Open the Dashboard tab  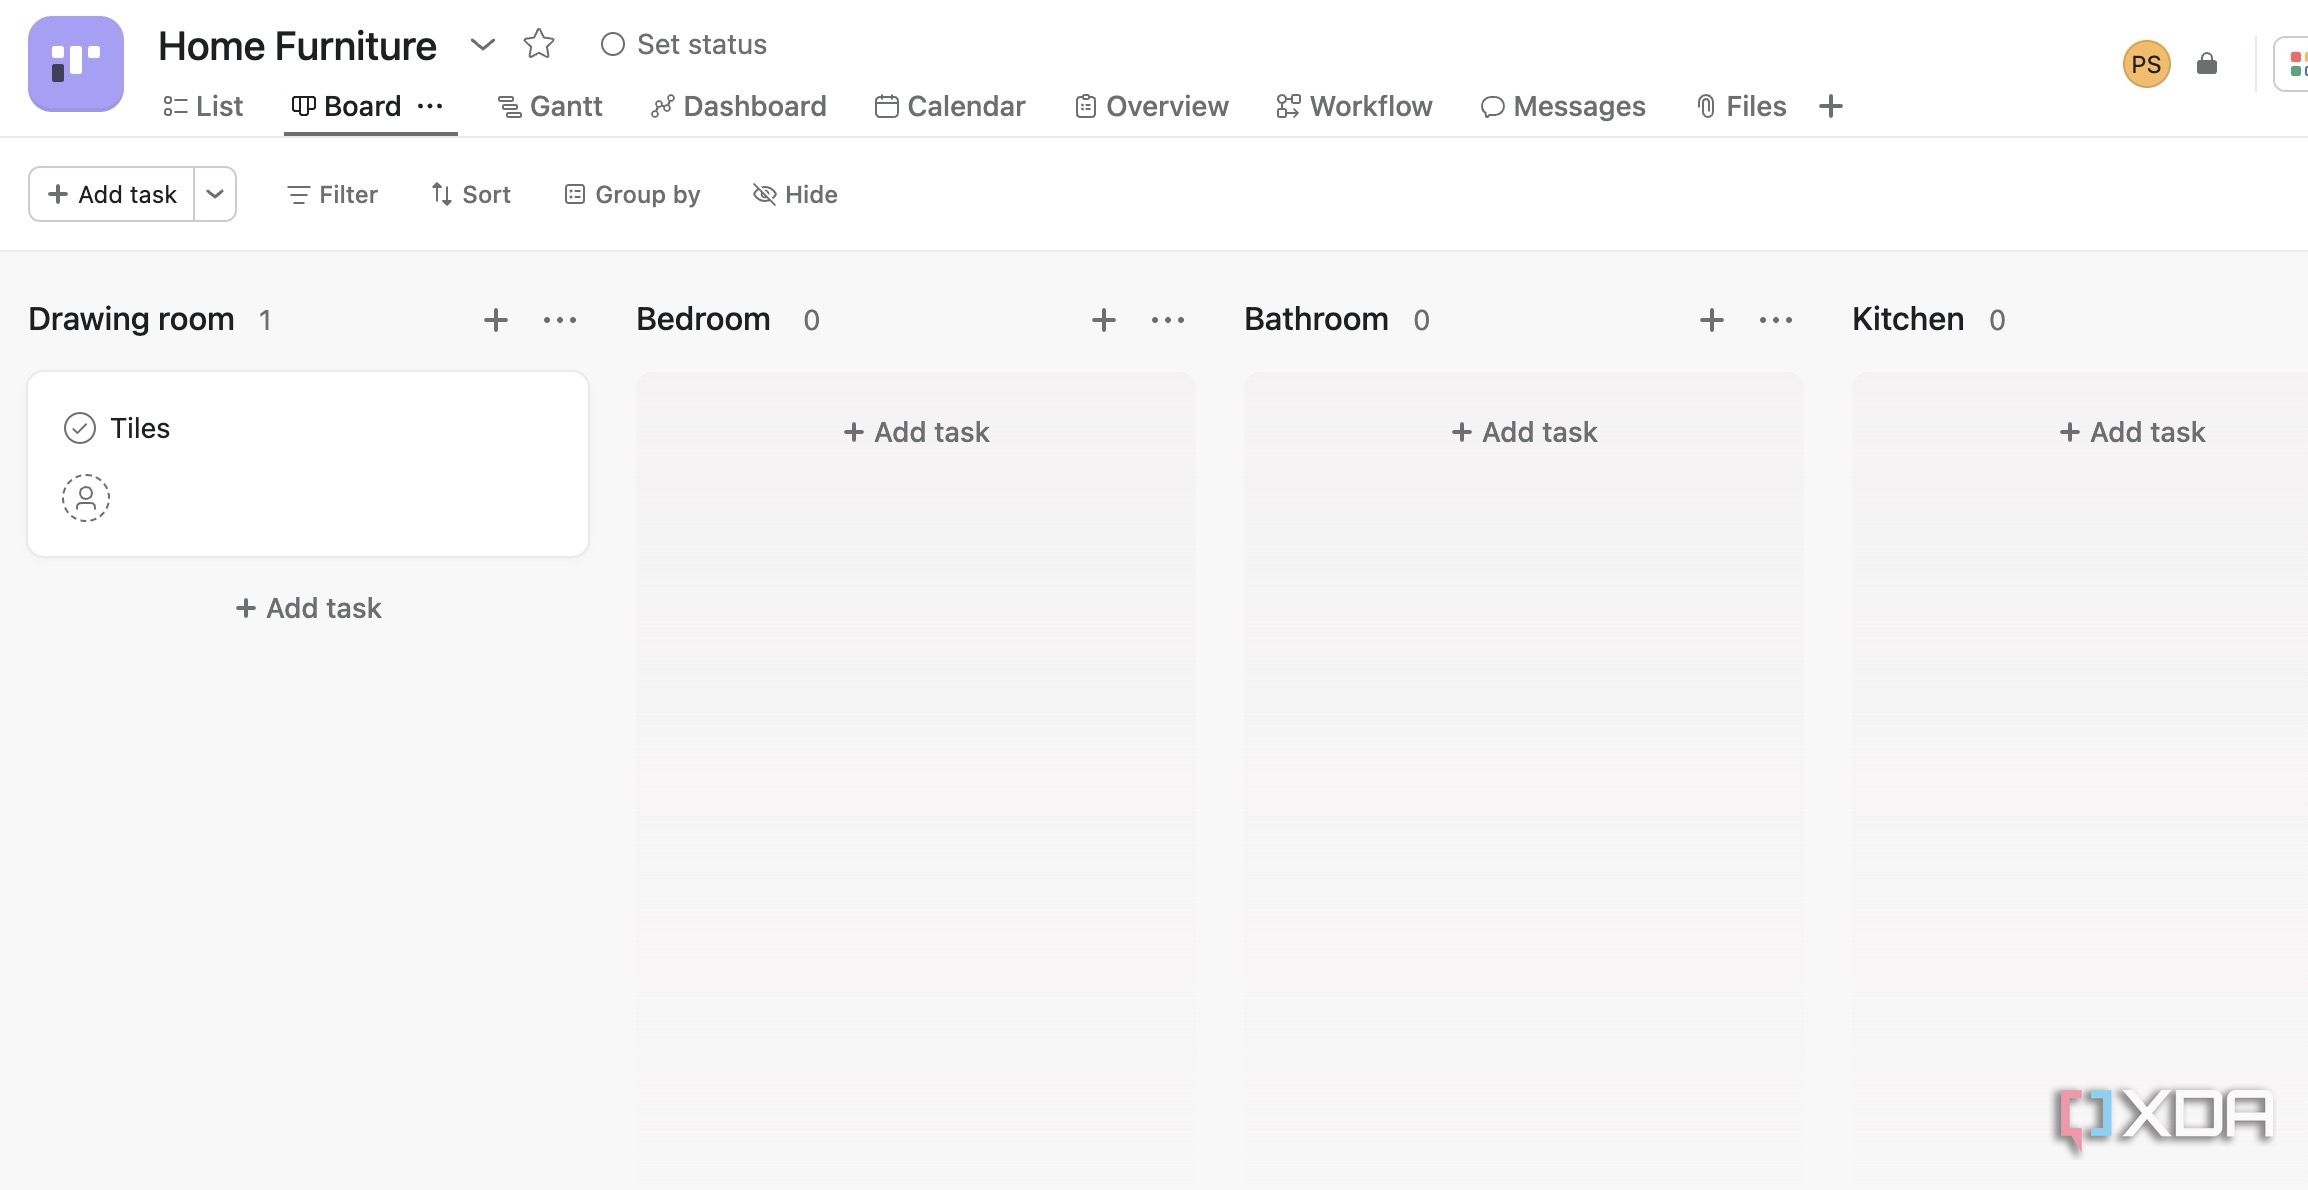tap(738, 106)
